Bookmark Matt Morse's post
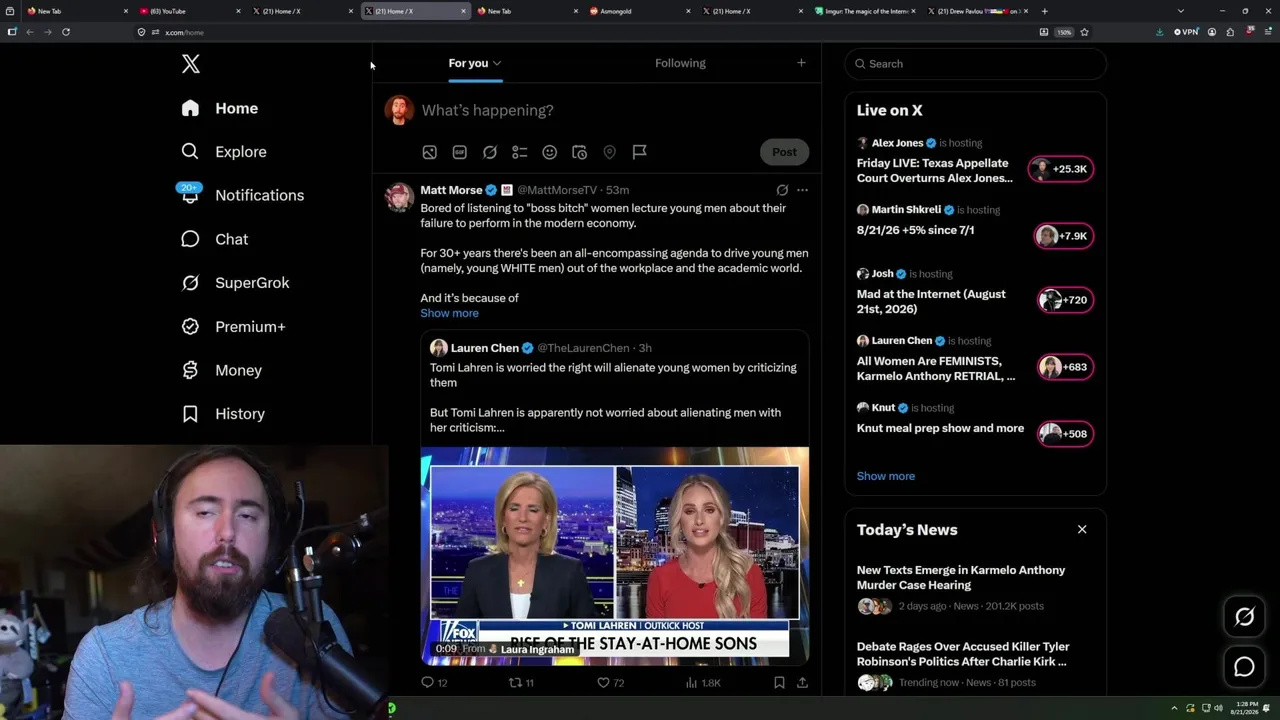This screenshot has width=1280, height=720. (779, 683)
